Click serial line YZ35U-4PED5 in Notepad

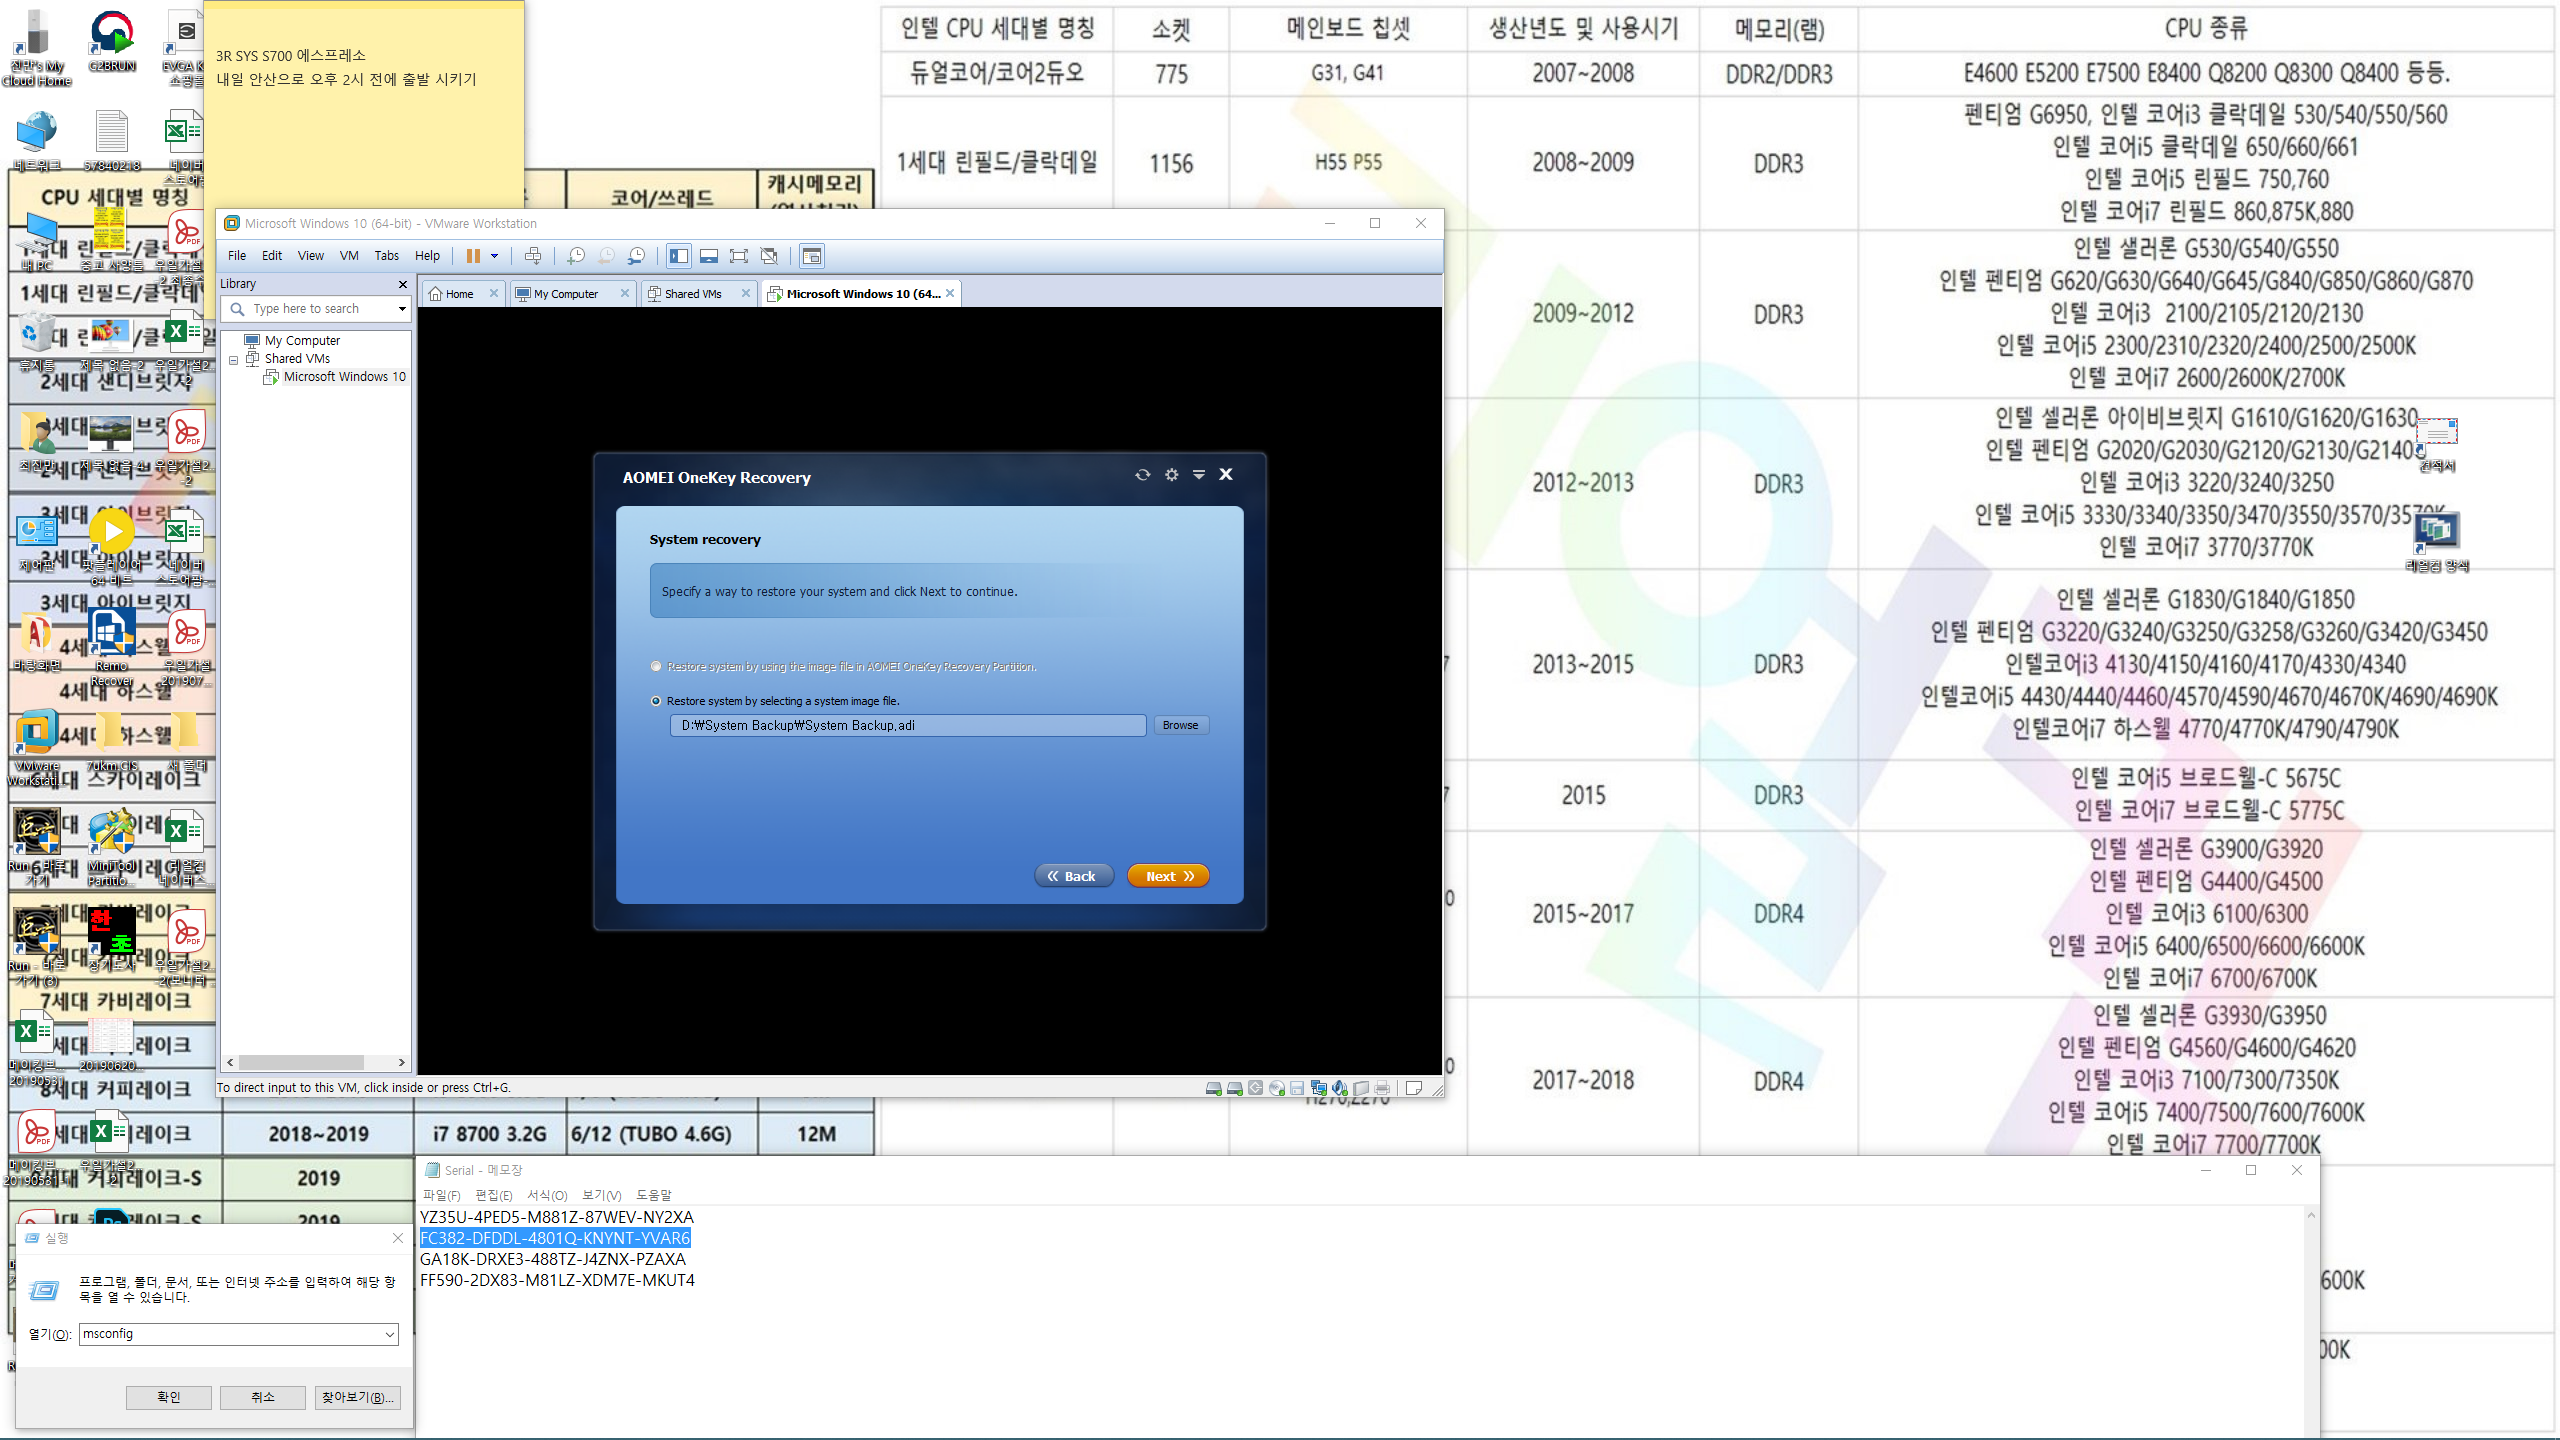point(557,1217)
